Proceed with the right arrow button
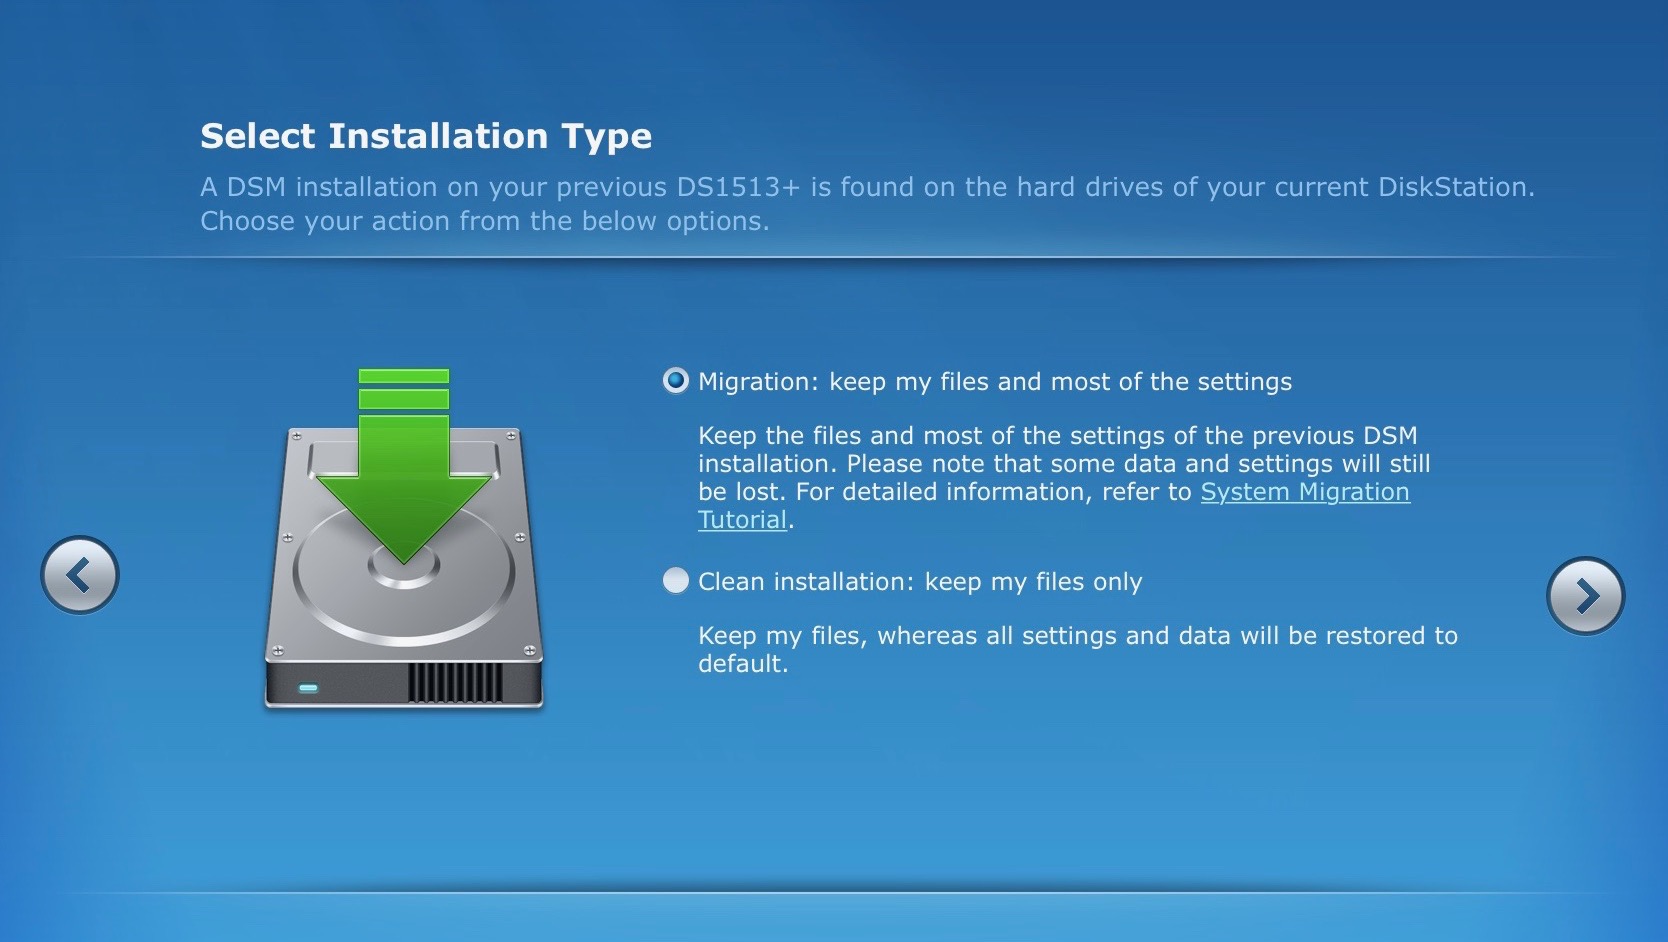The image size is (1668, 942). pos(1585,596)
